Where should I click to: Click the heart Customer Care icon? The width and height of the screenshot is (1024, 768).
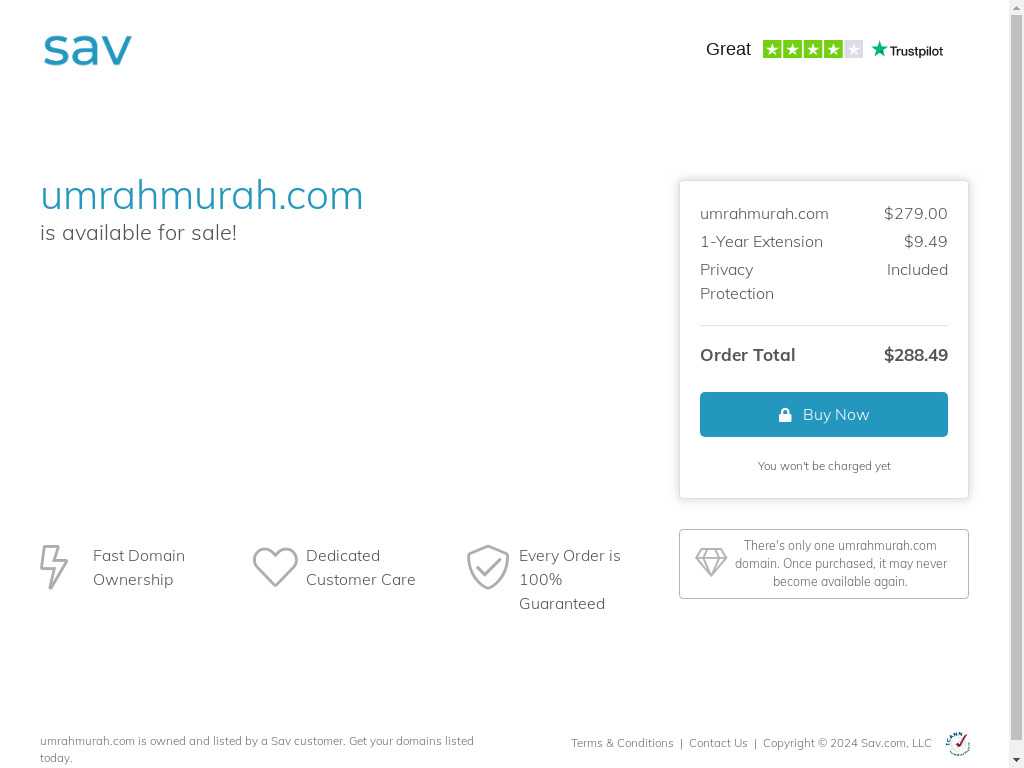pos(275,567)
